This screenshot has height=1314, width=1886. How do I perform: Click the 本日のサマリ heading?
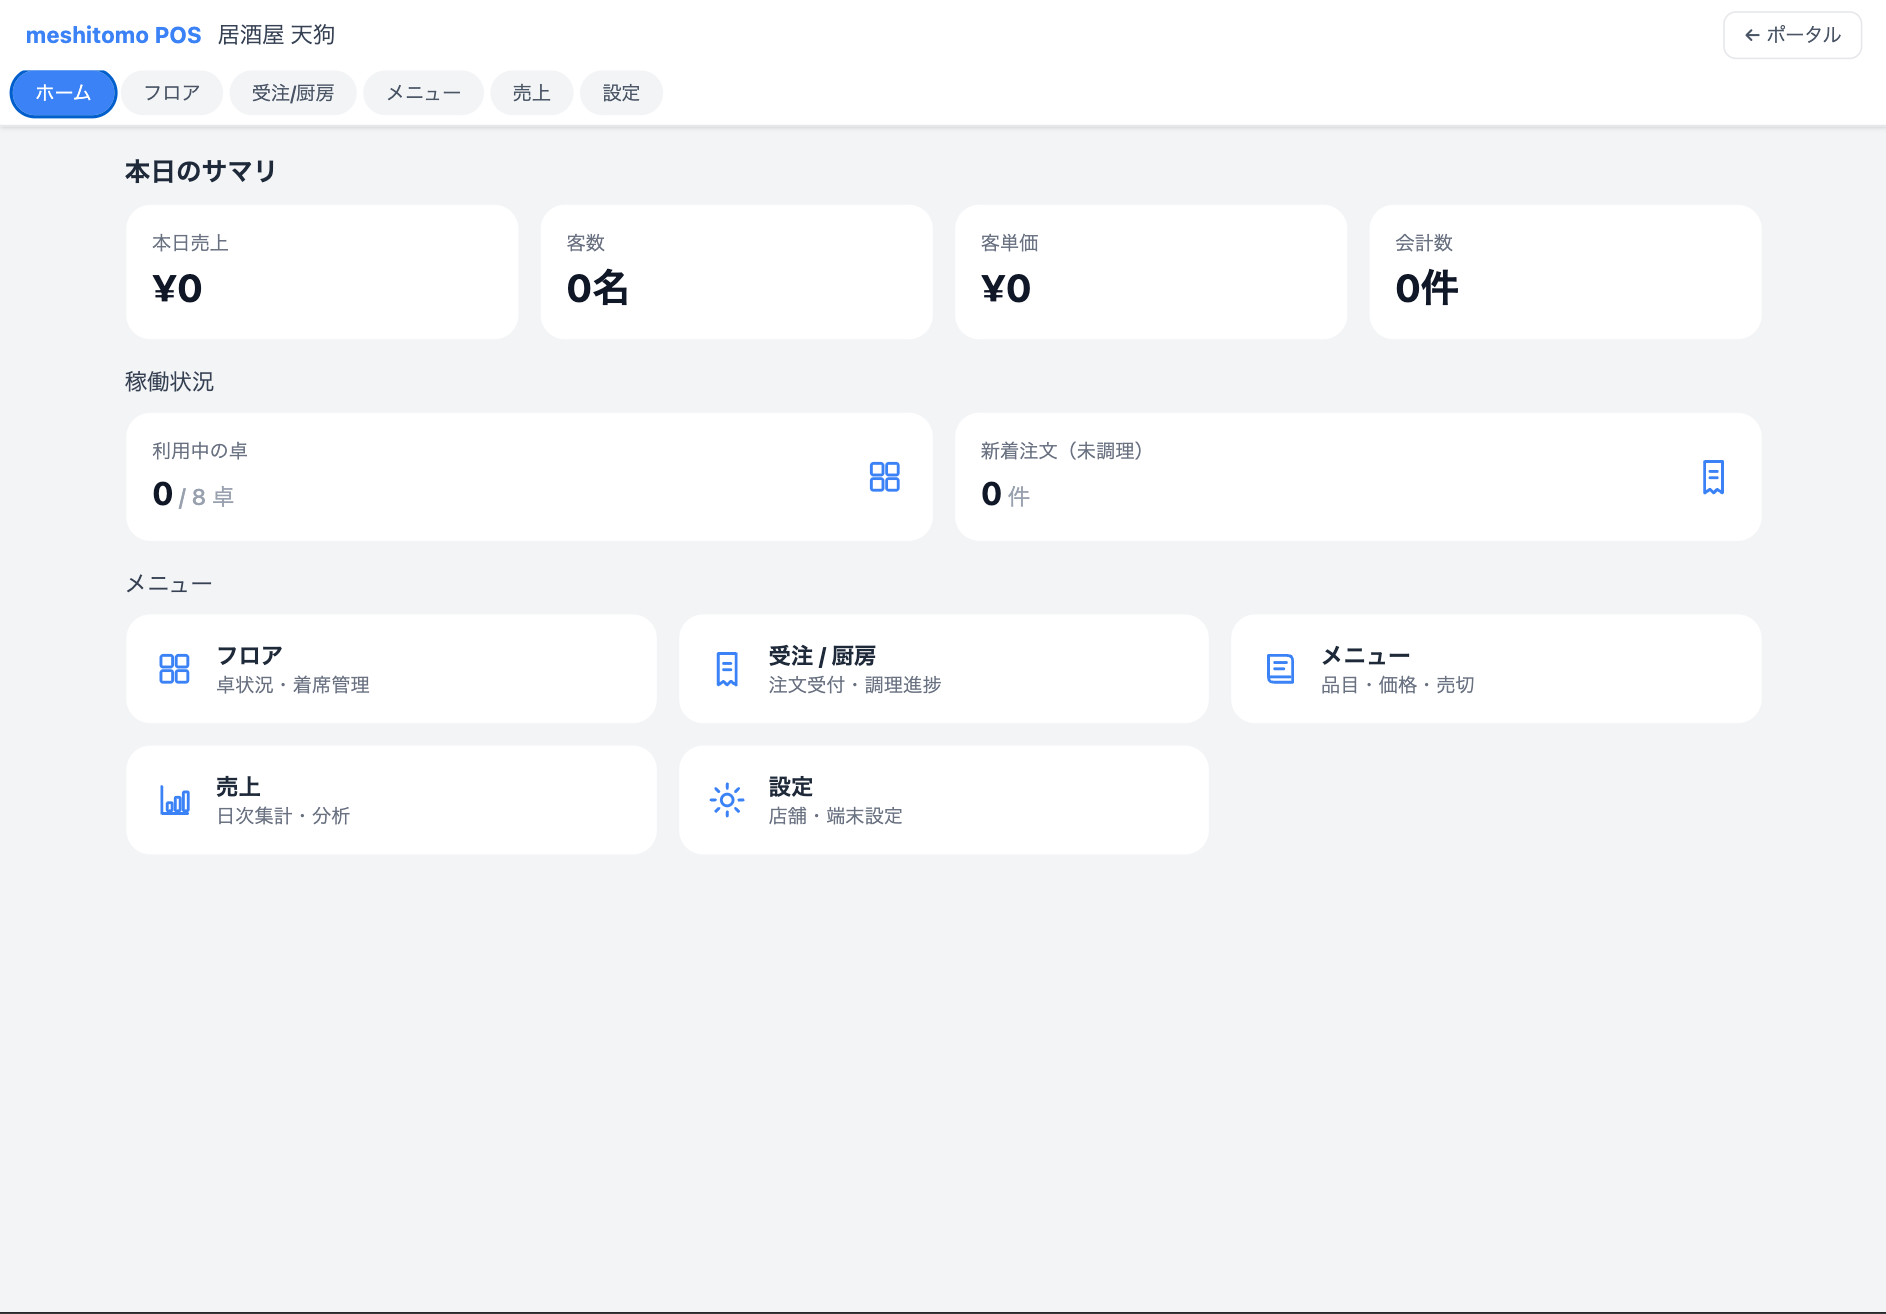pos(200,171)
